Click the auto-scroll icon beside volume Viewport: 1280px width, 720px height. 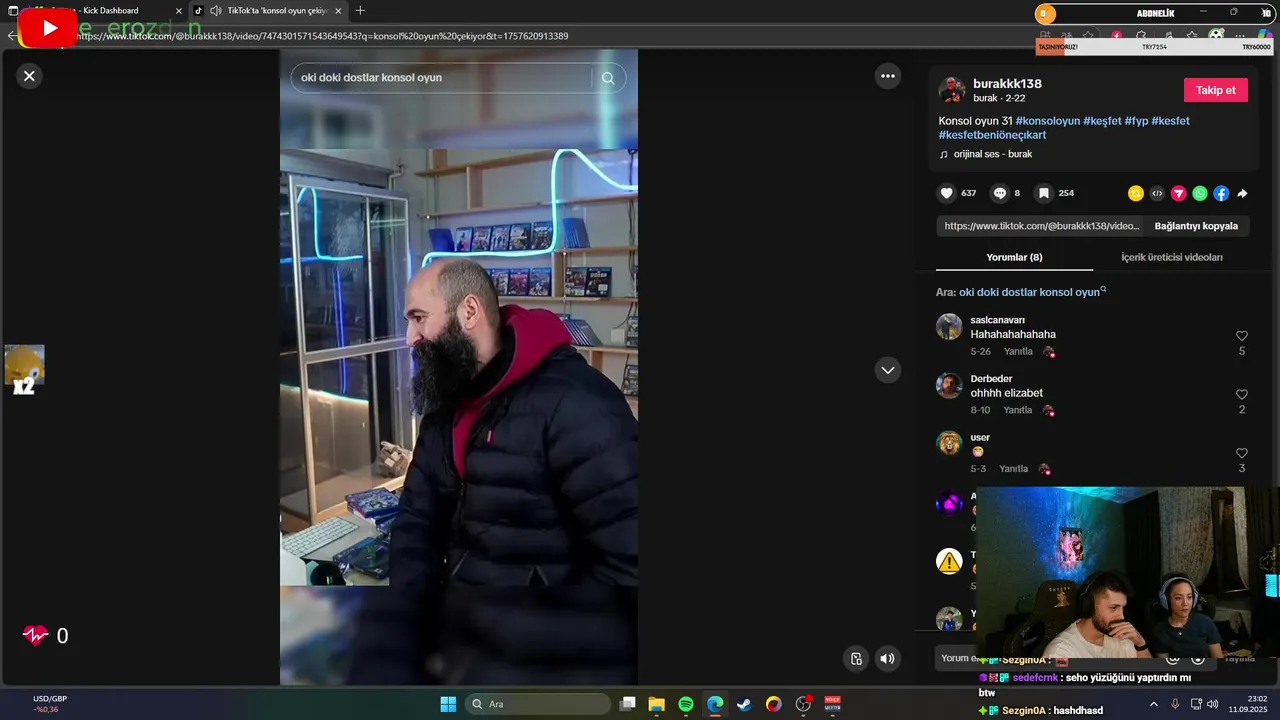(856, 658)
